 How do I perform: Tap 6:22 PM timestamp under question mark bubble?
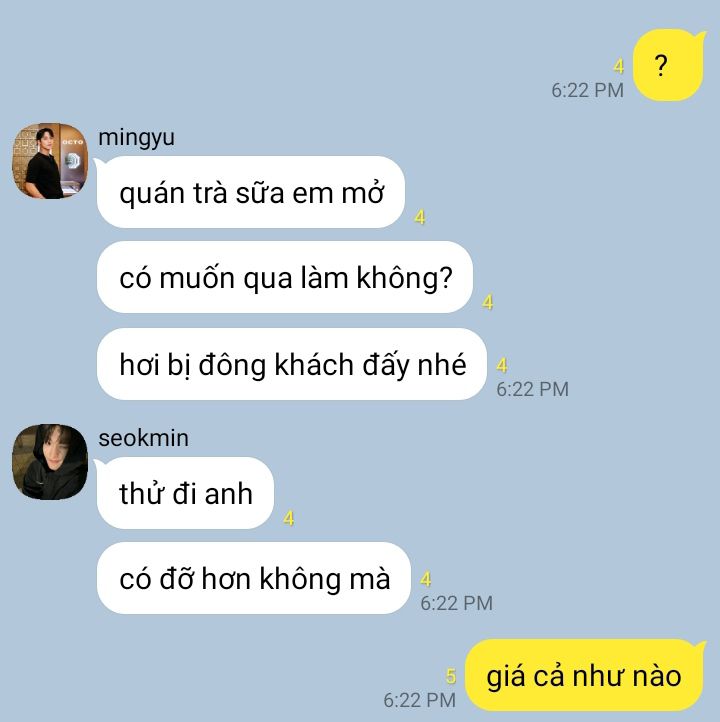click(x=587, y=90)
